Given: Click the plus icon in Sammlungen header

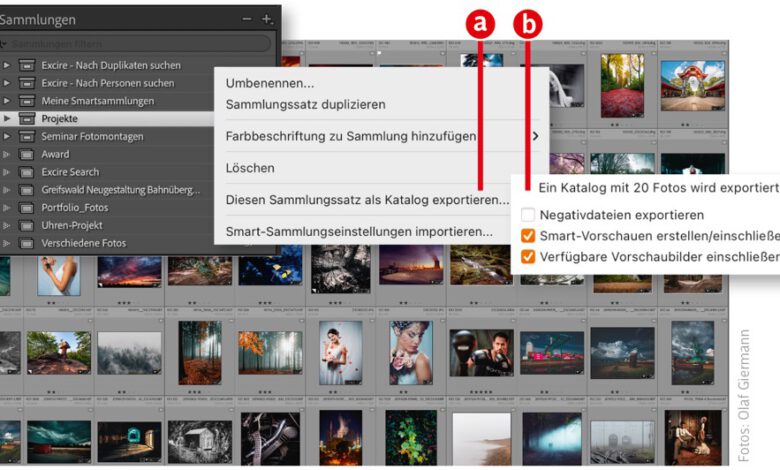Looking at the screenshot, I should pyautogui.click(x=267, y=19).
